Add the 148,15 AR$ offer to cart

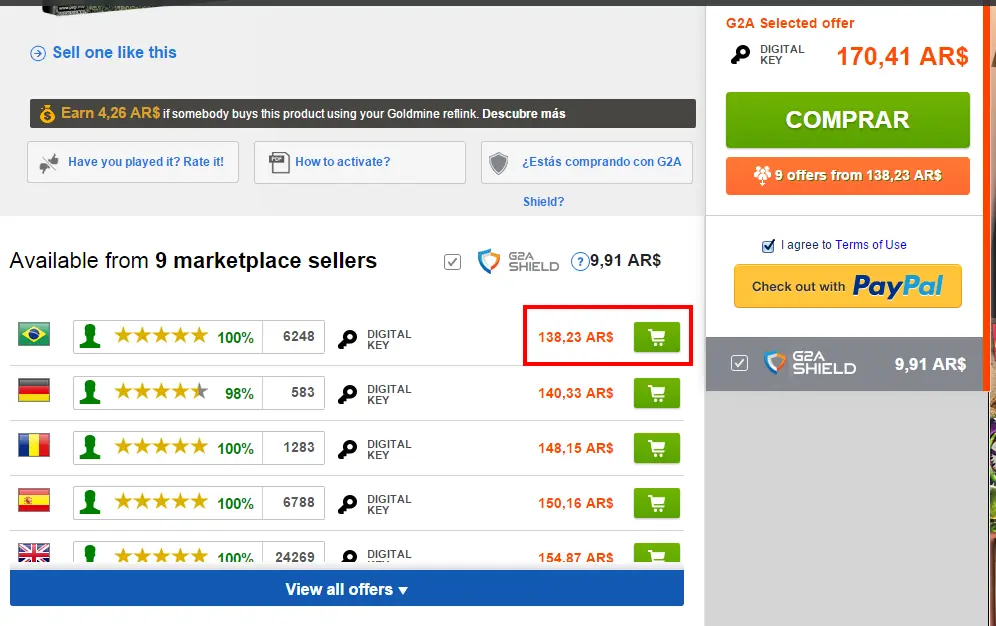coord(657,448)
